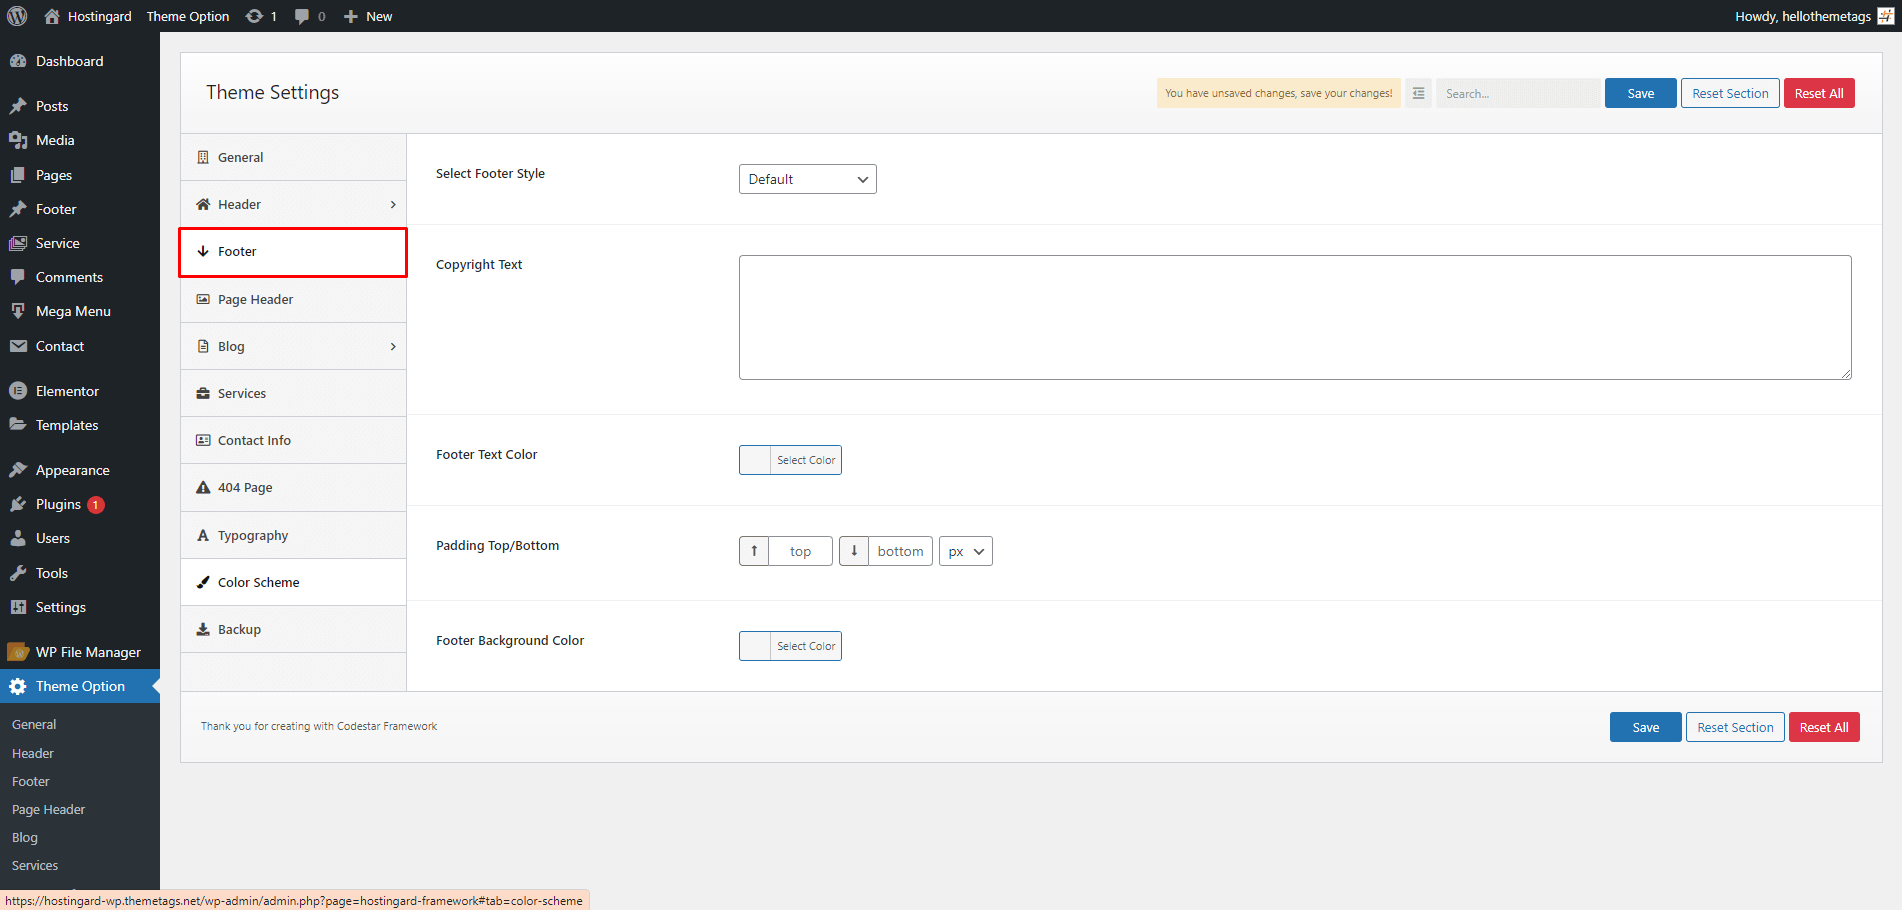Image resolution: width=1902 pixels, height=910 pixels.
Task: Click the WordPress logo icon
Action: pos(17,16)
